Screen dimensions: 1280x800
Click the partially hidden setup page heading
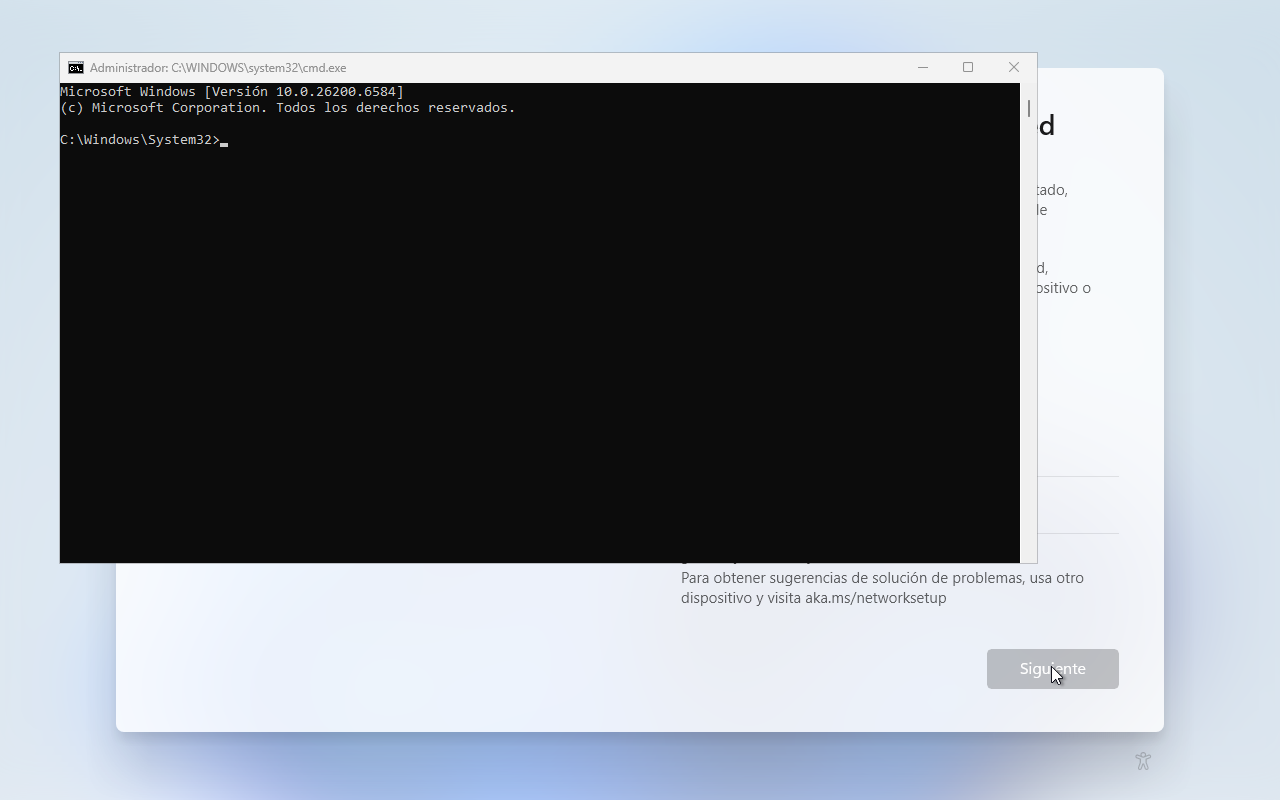pos(1045,126)
